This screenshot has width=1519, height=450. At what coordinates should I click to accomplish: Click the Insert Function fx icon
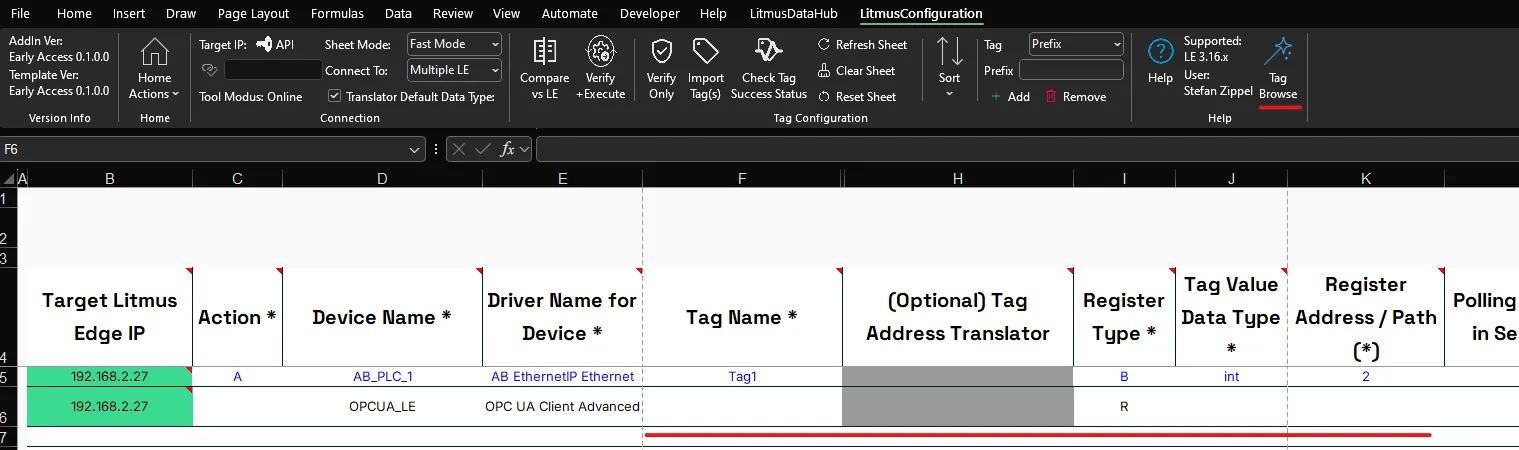click(508, 149)
